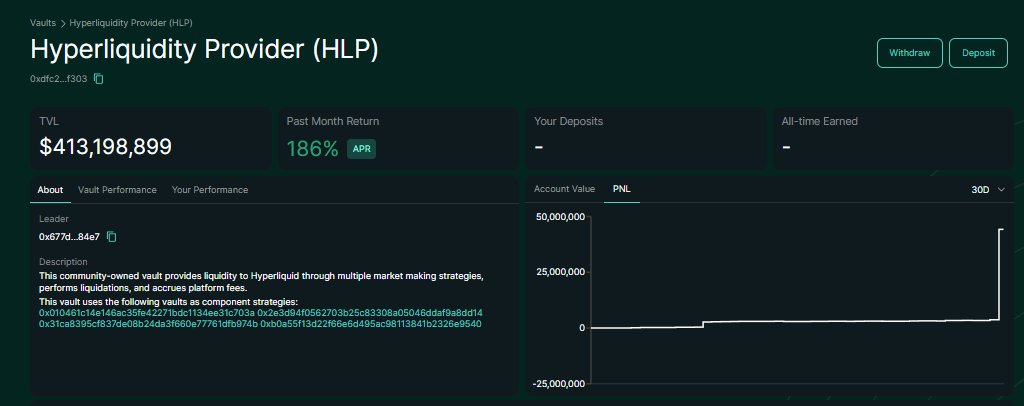Select the Hyperliquidity Provider (HLP) breadcrumb
The image size is (1024, 406).
coord(131,23)
